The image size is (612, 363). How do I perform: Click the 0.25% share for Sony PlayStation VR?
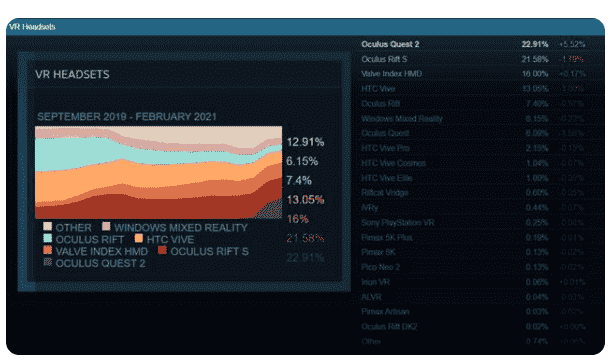coord(537,222)
